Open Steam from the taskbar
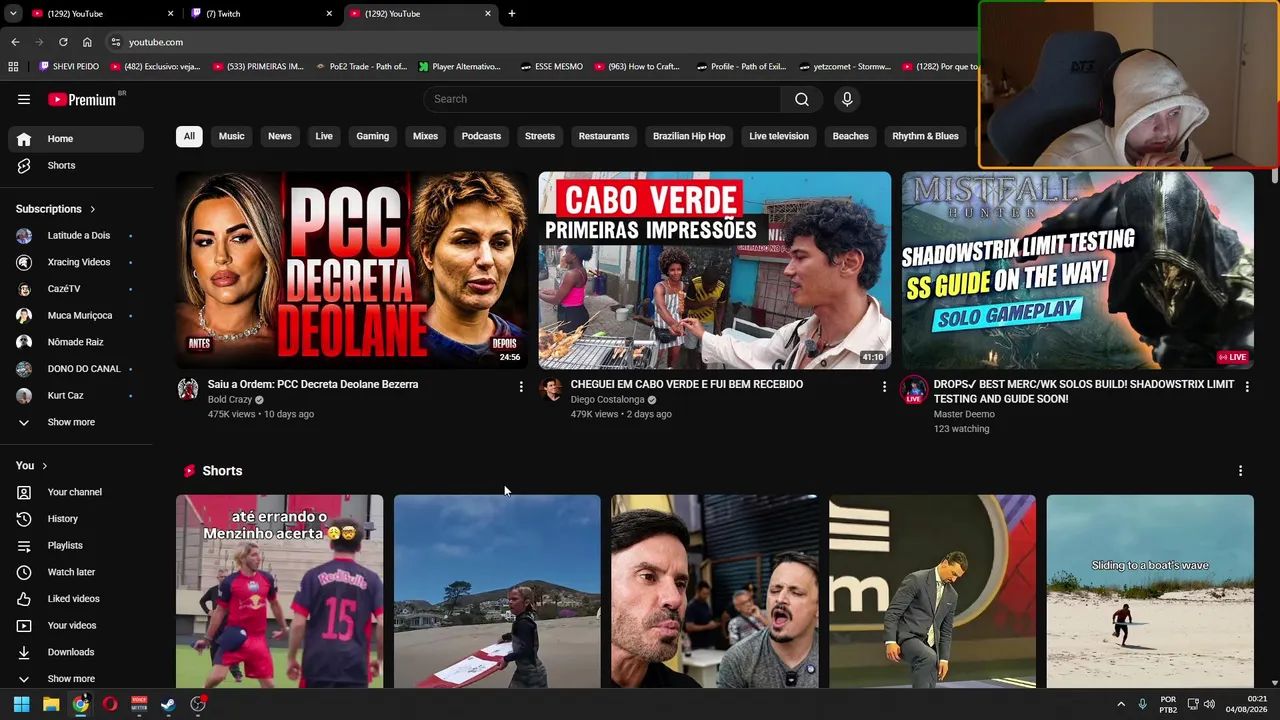The width and height of the screenshot is (1280, 720). pos(168,704)
